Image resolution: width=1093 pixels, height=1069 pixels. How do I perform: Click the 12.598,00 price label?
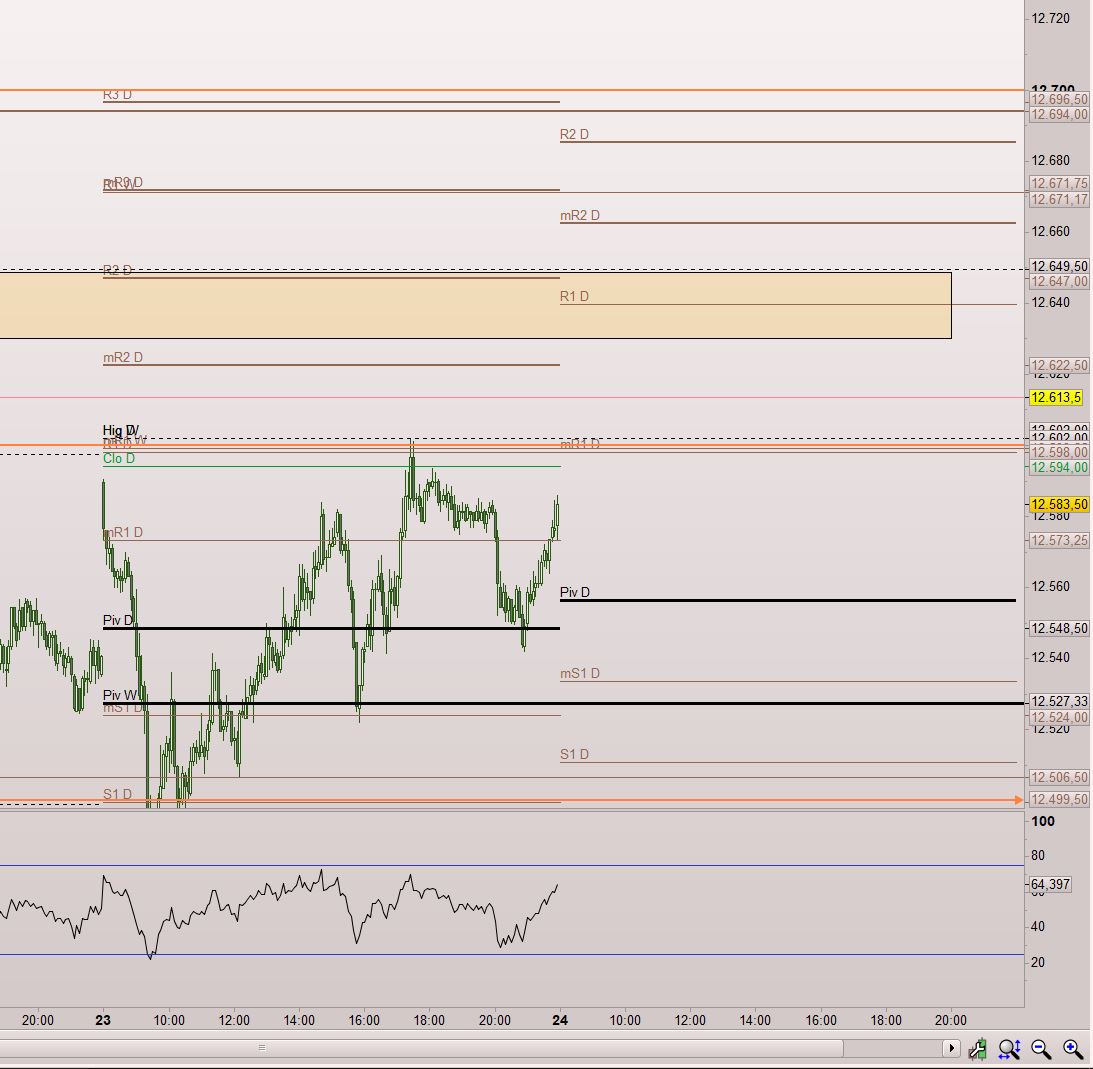click(1059, 452)
